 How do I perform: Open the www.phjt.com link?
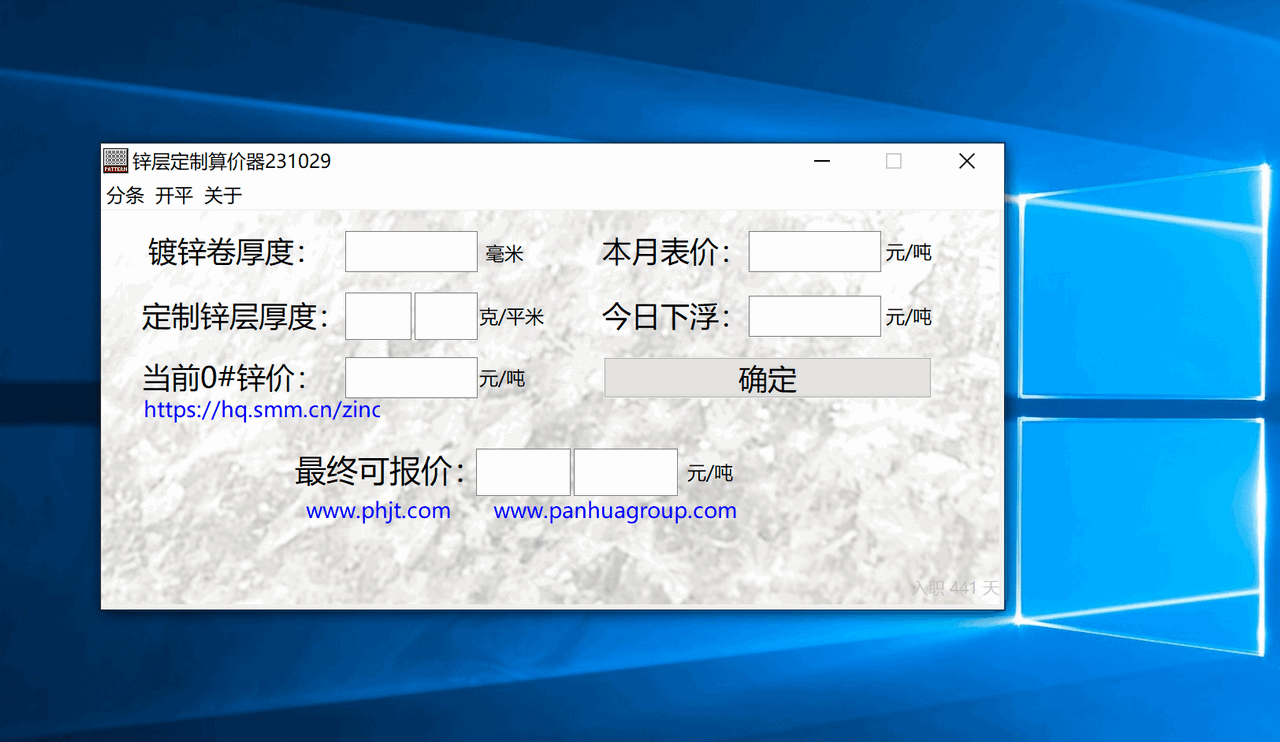click(378, 511)
